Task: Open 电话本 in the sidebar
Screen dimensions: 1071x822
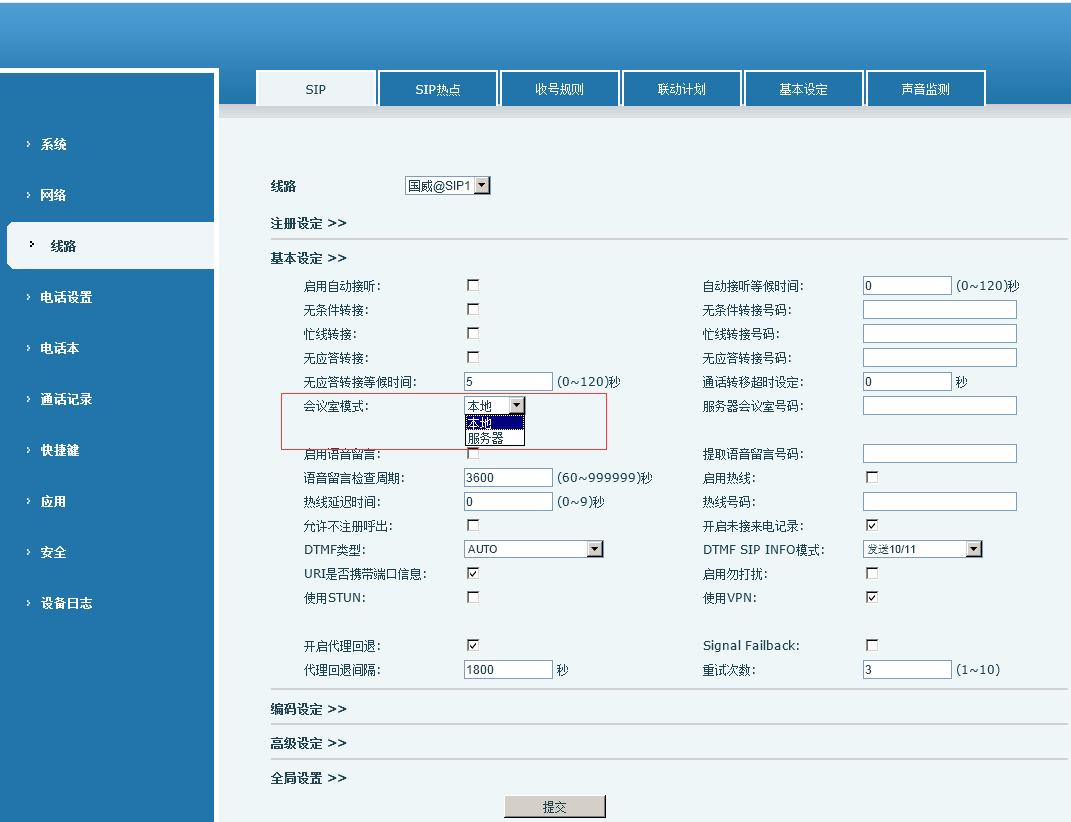Action: 59,348
